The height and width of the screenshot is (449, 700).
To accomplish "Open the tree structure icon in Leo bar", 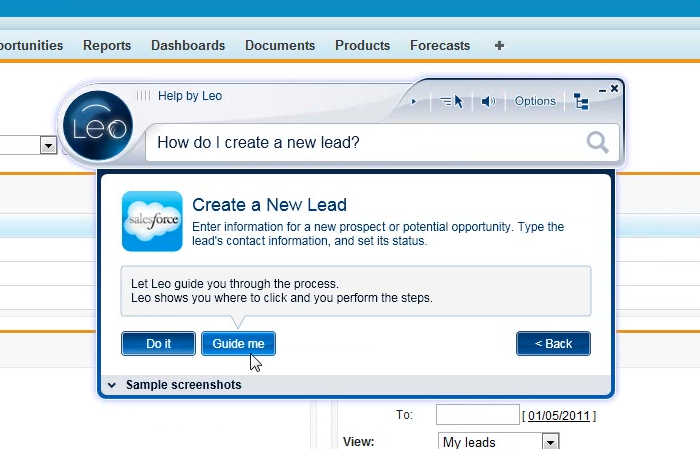I will [581, 101].
